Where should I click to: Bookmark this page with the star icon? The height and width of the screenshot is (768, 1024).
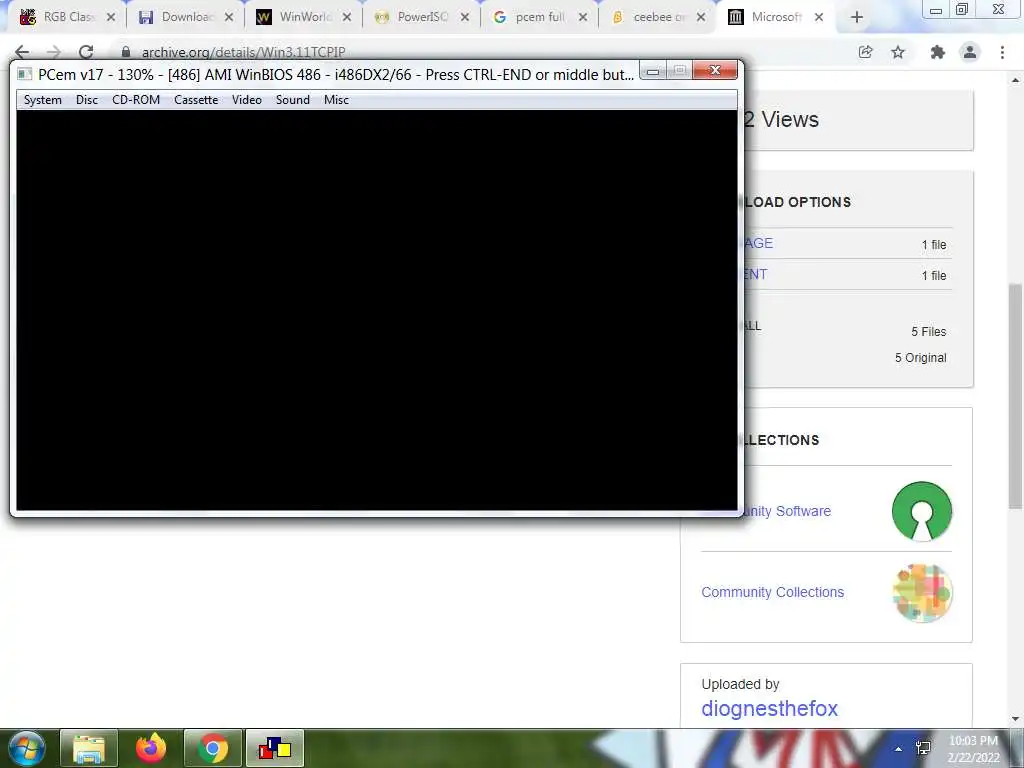click(x=898, y=52)
